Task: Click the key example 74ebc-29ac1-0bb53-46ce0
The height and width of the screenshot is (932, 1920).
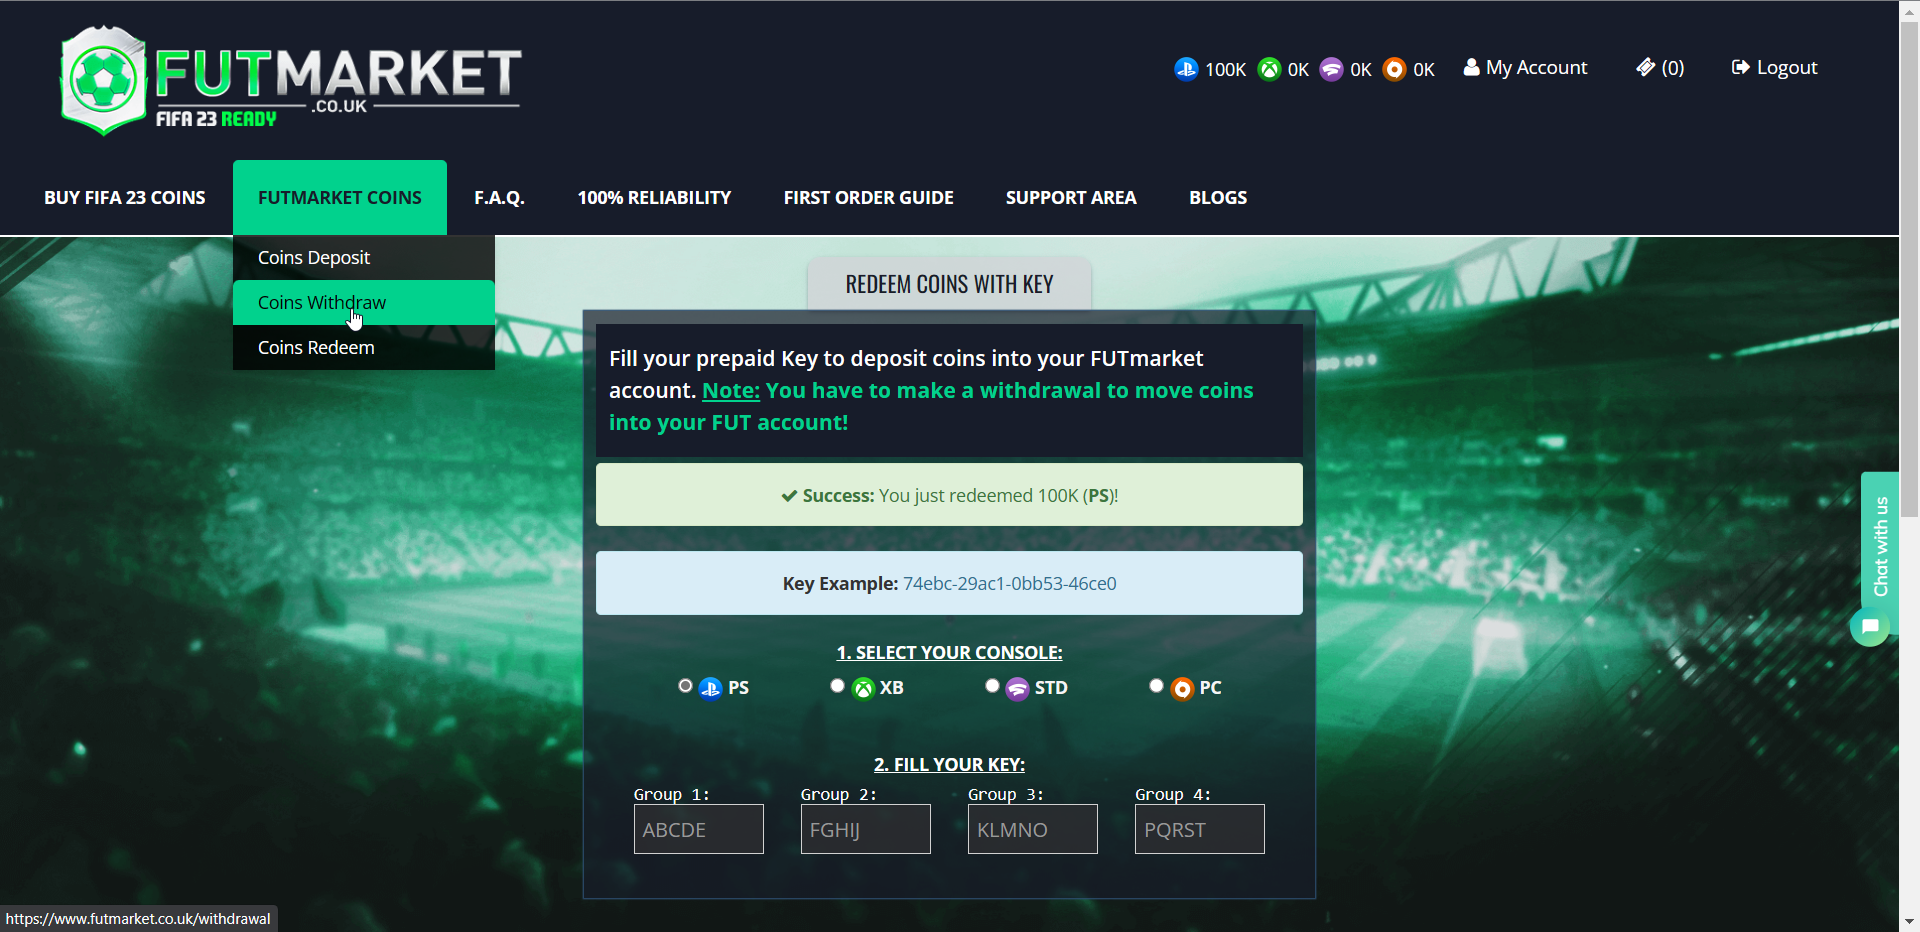Action: pos(1010,584)
